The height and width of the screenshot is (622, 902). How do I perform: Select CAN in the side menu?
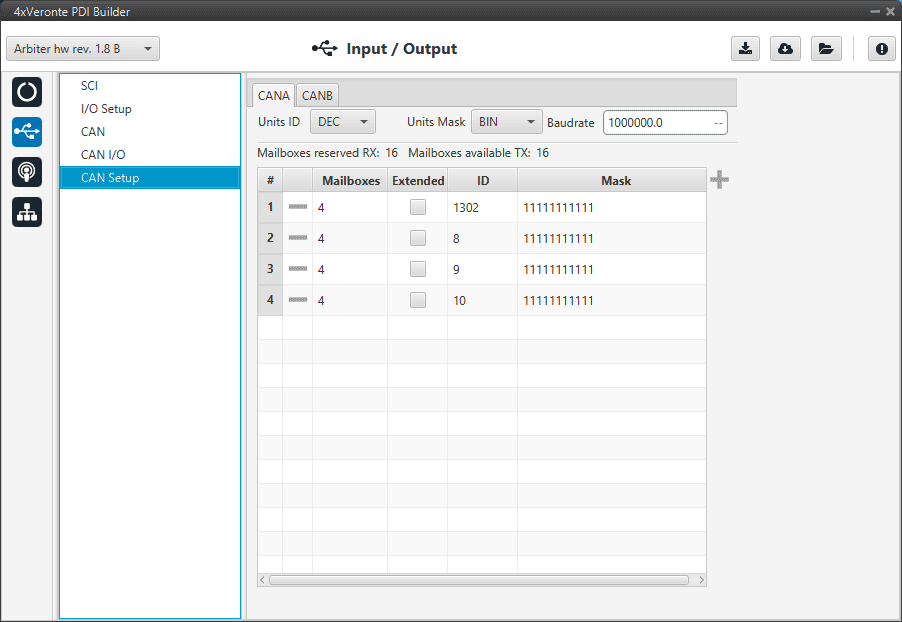[150, 132]
